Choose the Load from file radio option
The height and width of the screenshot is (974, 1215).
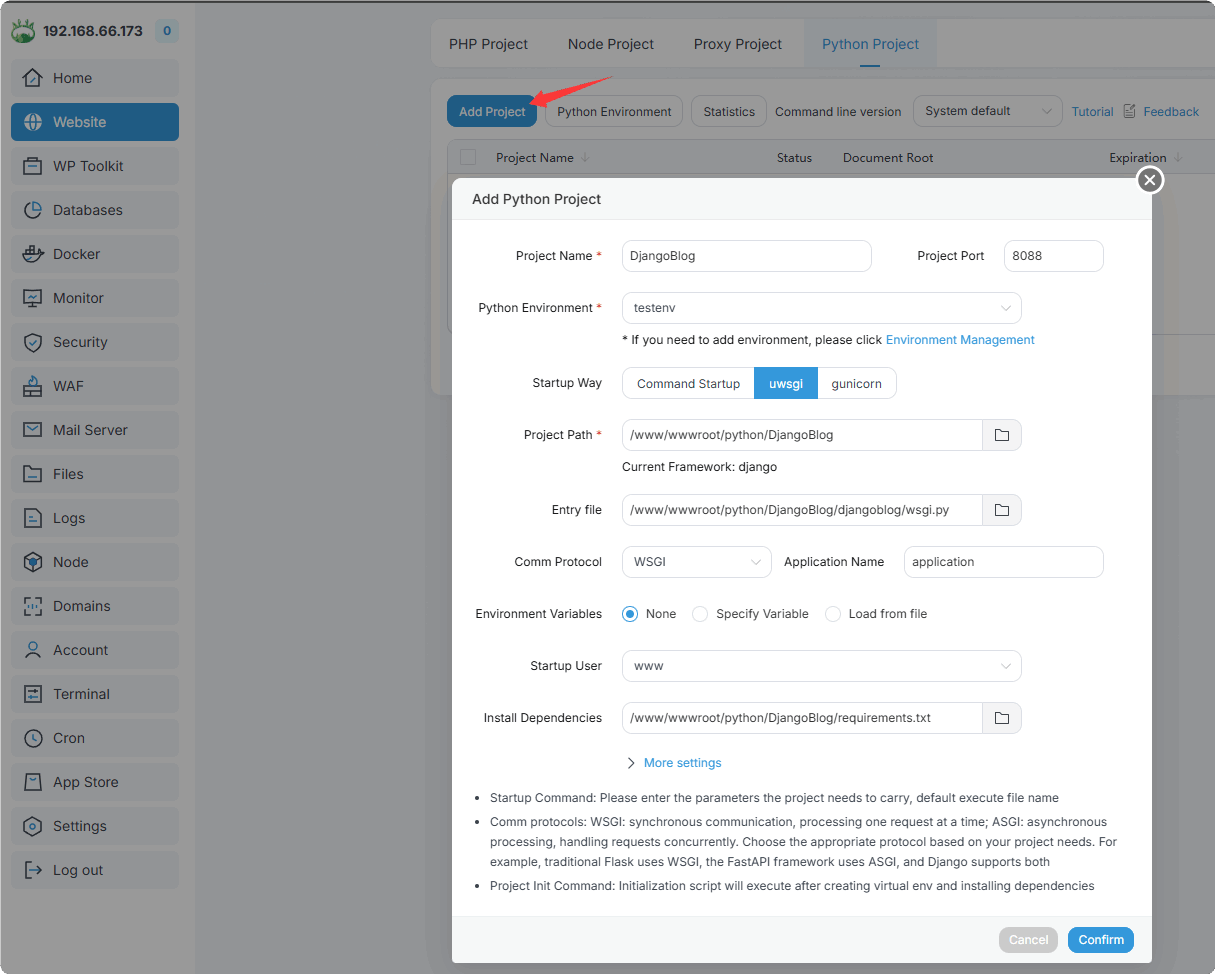coord(833,614)
